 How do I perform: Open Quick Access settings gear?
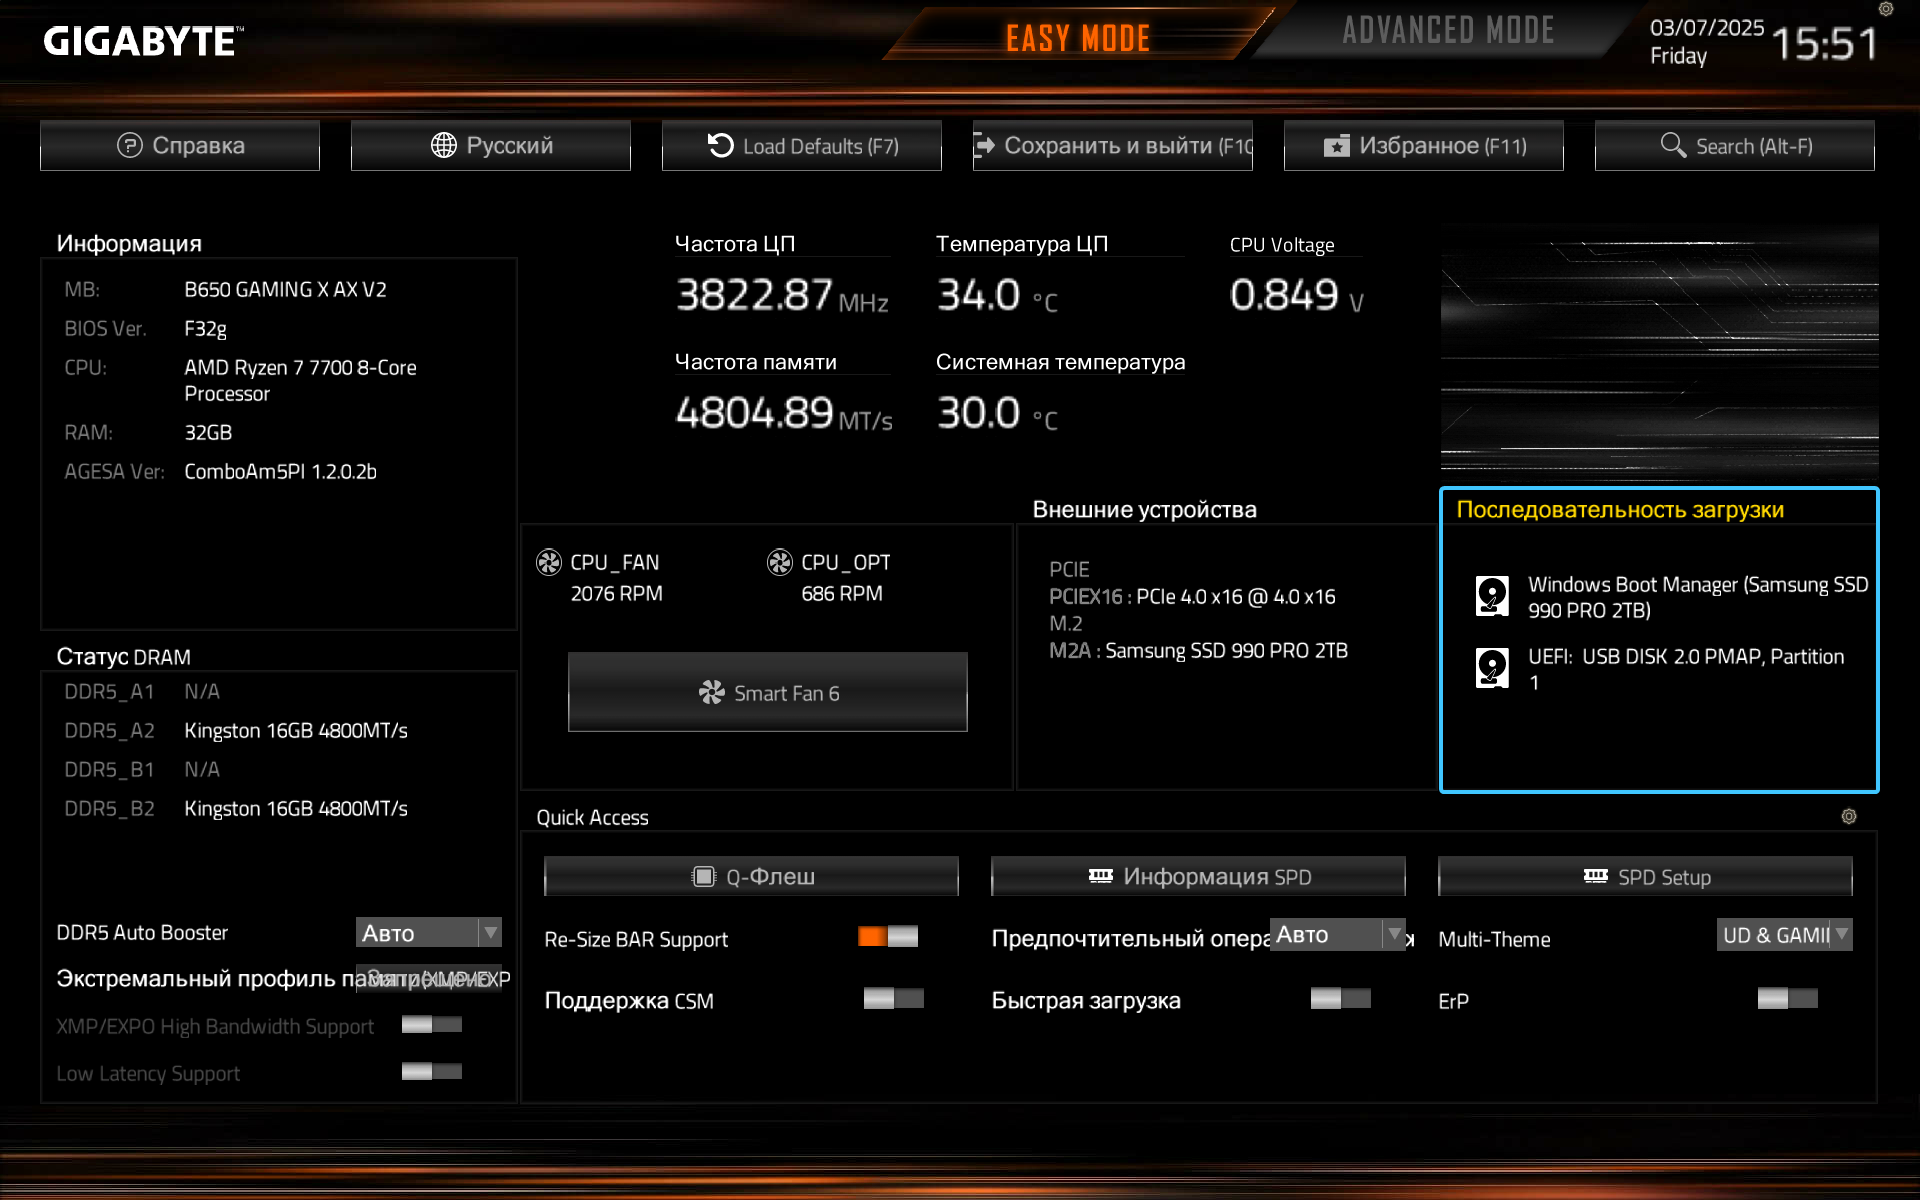click(1849, 817)
